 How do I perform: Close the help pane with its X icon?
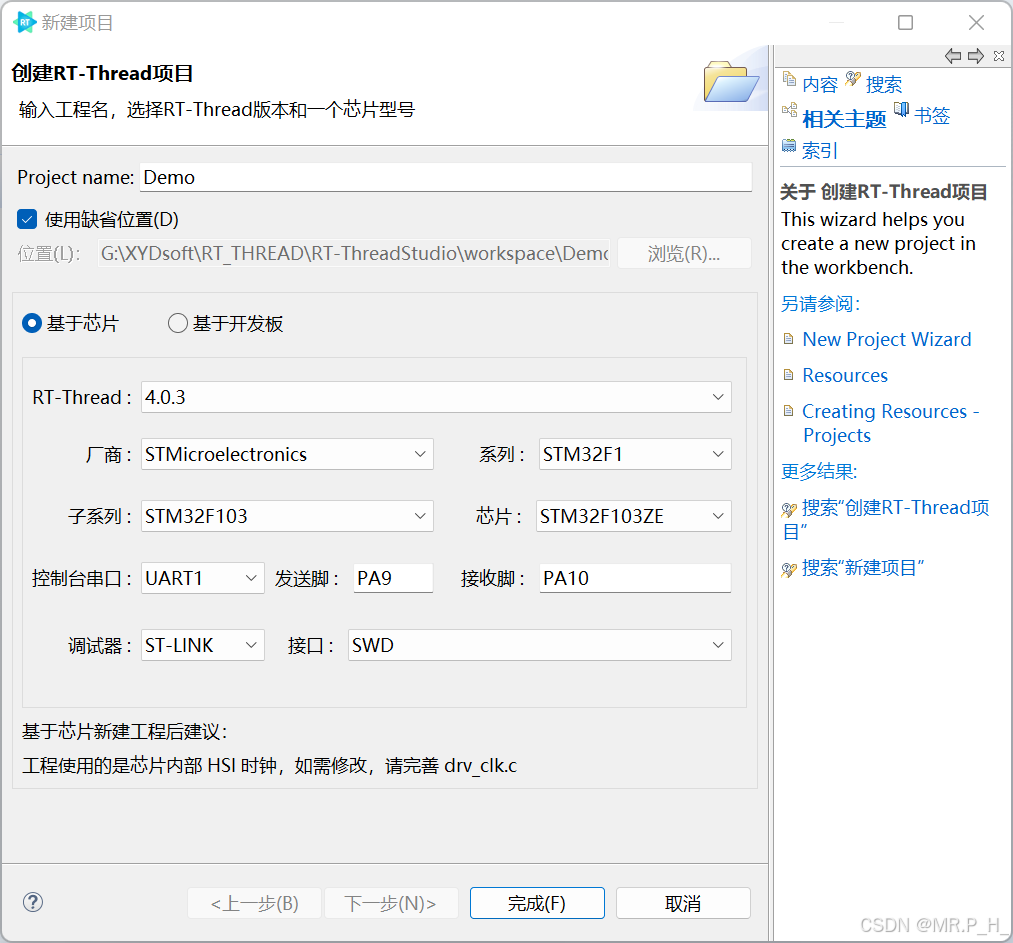[x=999, y=56]
